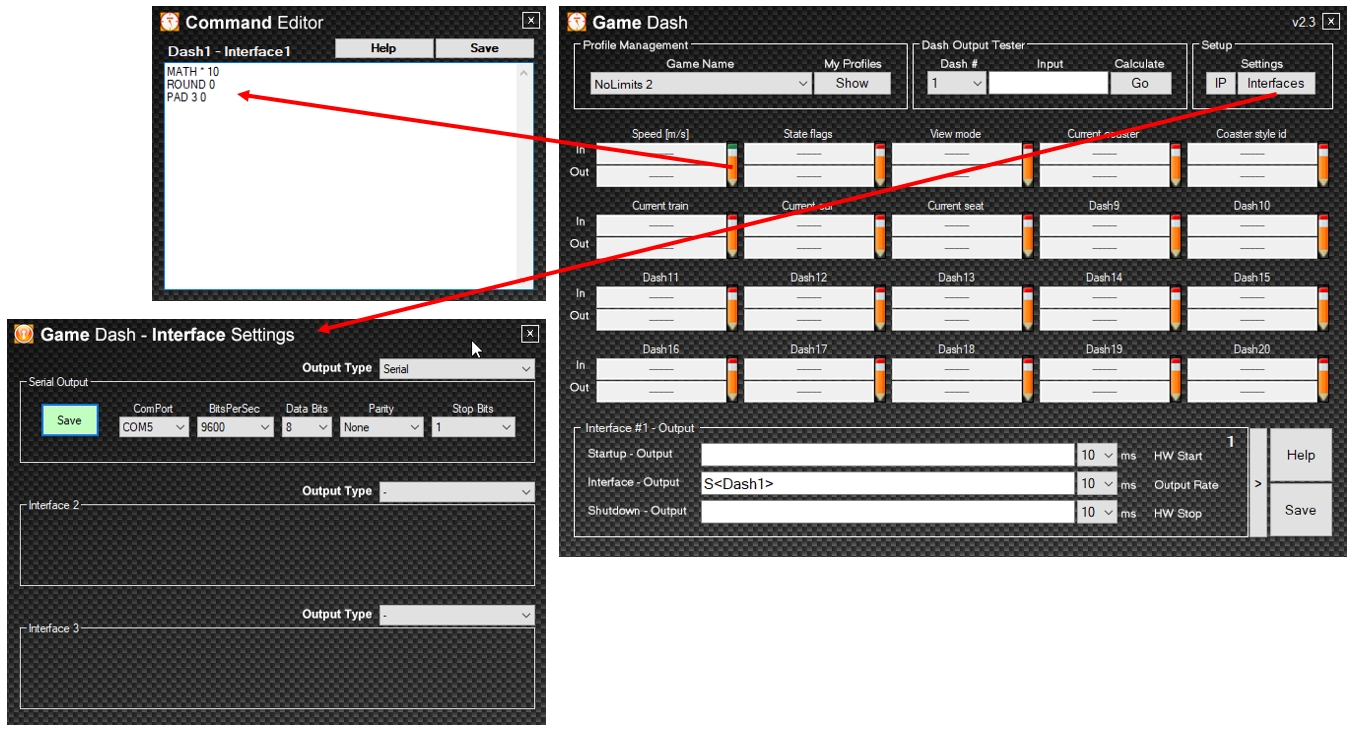This screenshot has height=741, width=1359.
Task: Open the Output Type dropdown set to Serial
Action: click(457, 369)
